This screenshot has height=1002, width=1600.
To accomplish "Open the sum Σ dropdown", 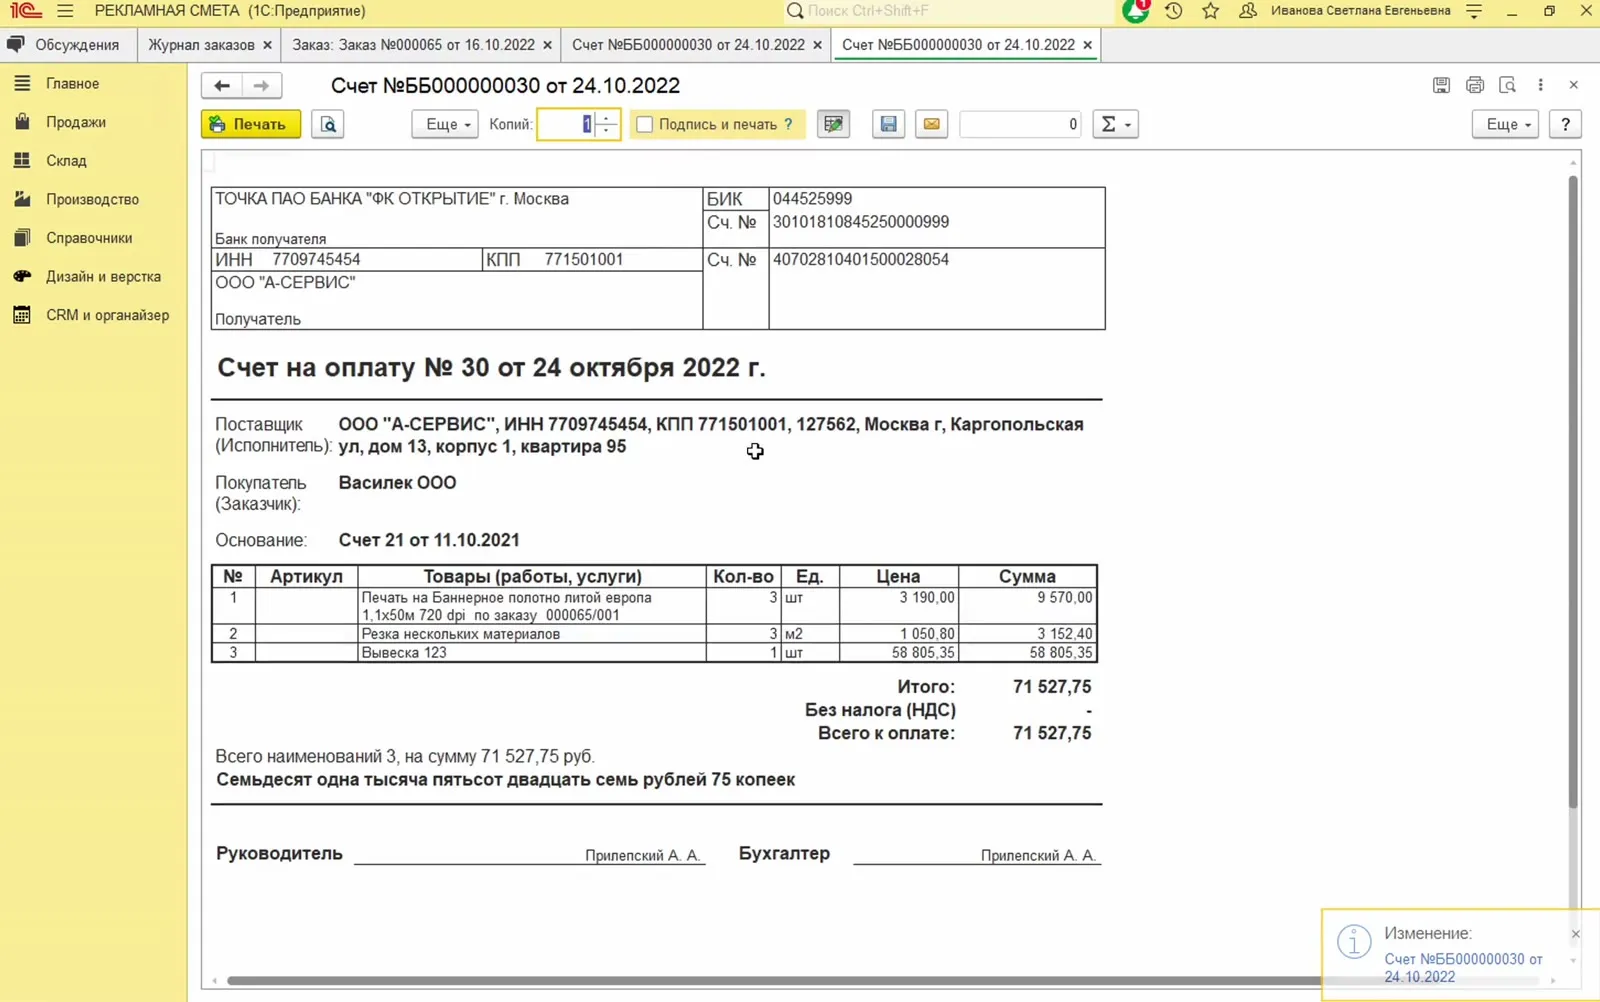I will 1115,124.
